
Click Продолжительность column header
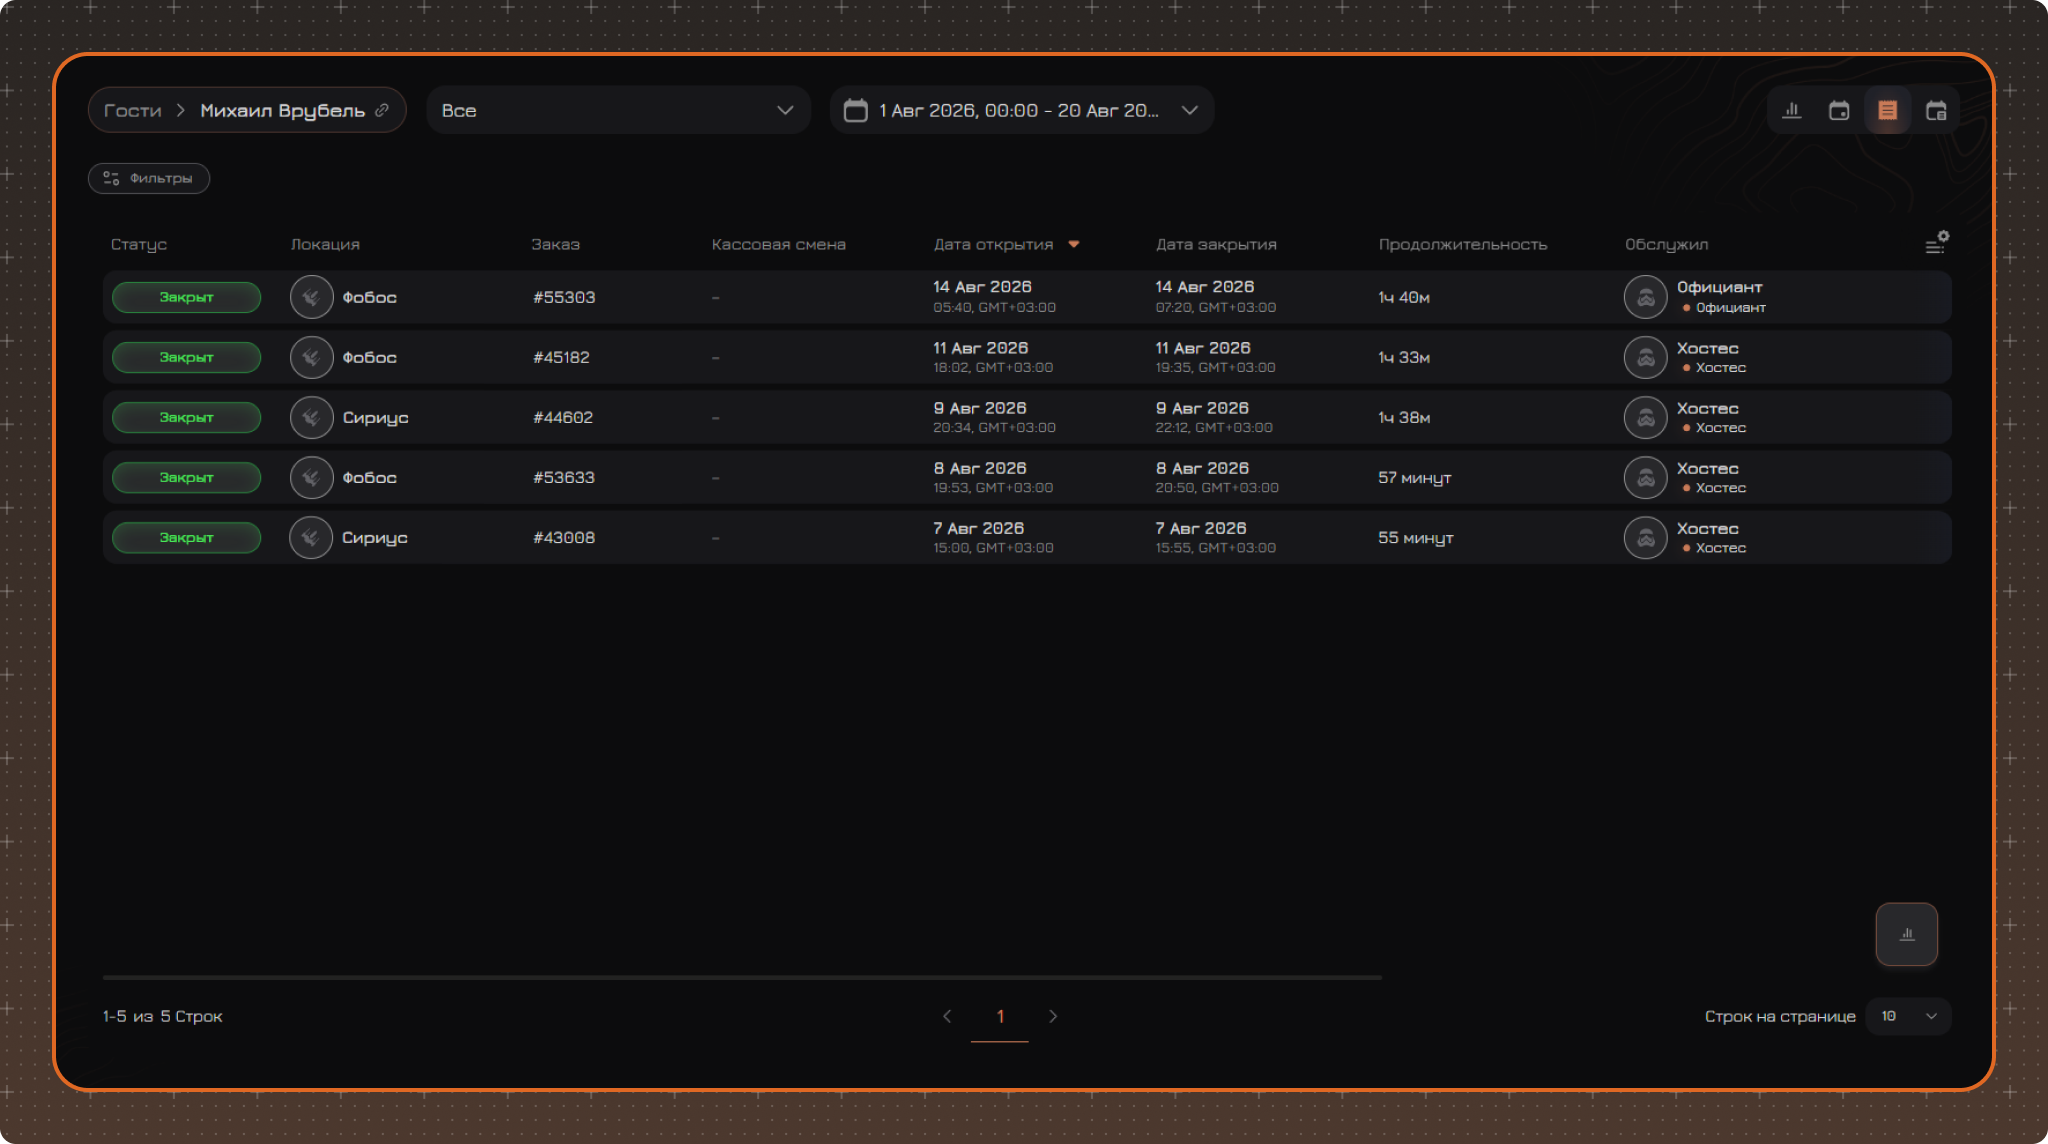(x=1462, y=244)
